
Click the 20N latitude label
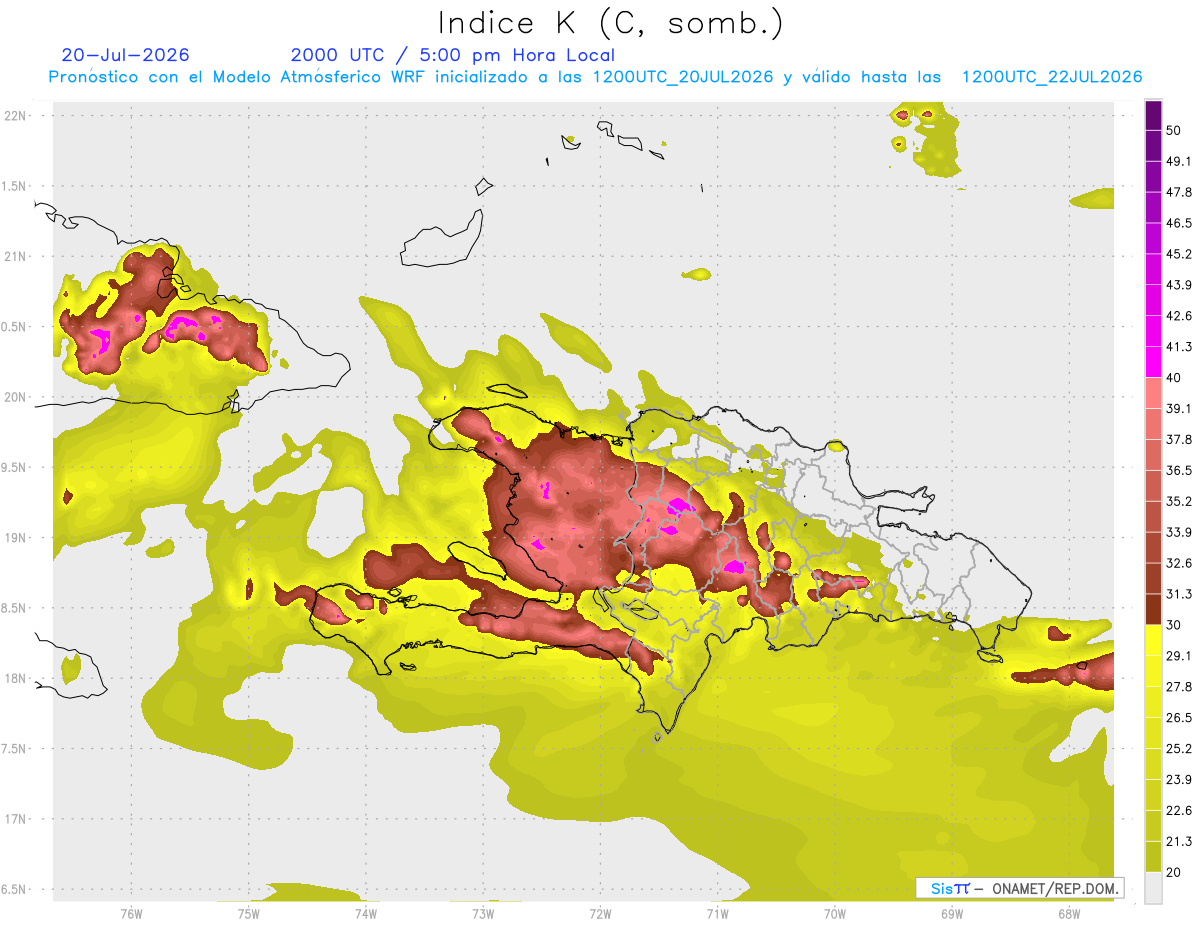coord(15,397)
